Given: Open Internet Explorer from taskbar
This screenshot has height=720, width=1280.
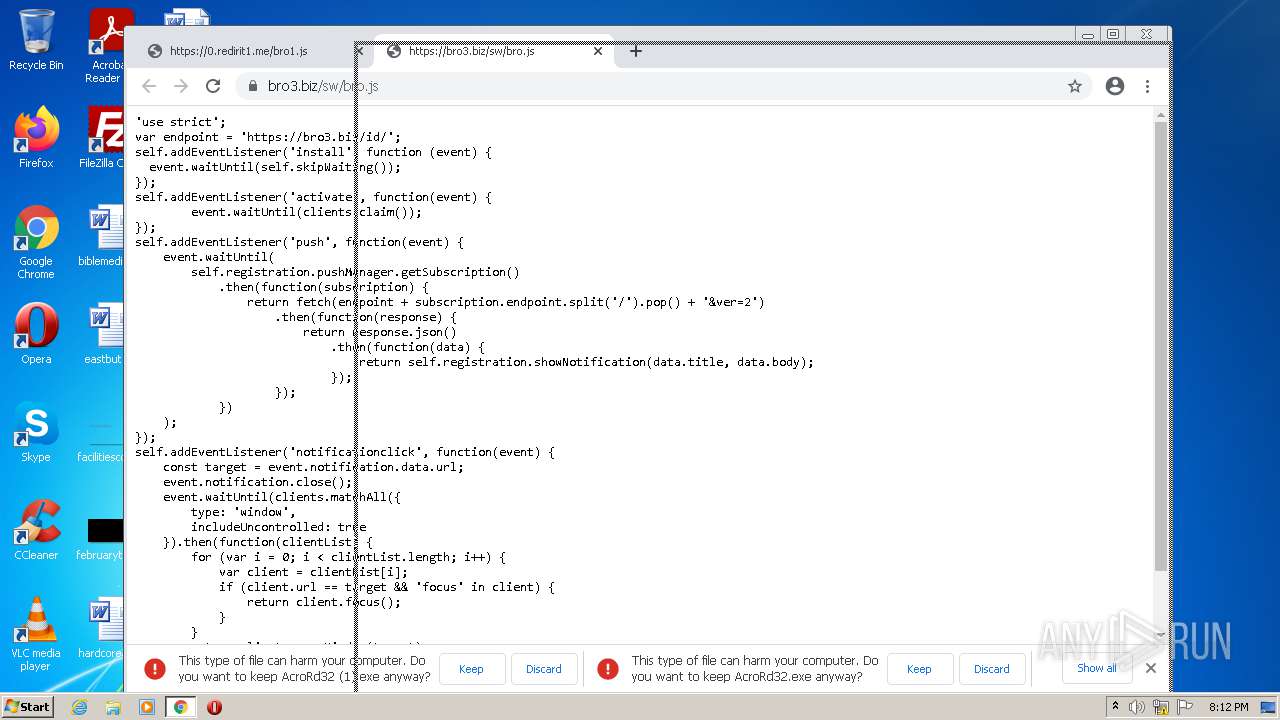Looking at the screenshot, I should [x=79, y=707].
